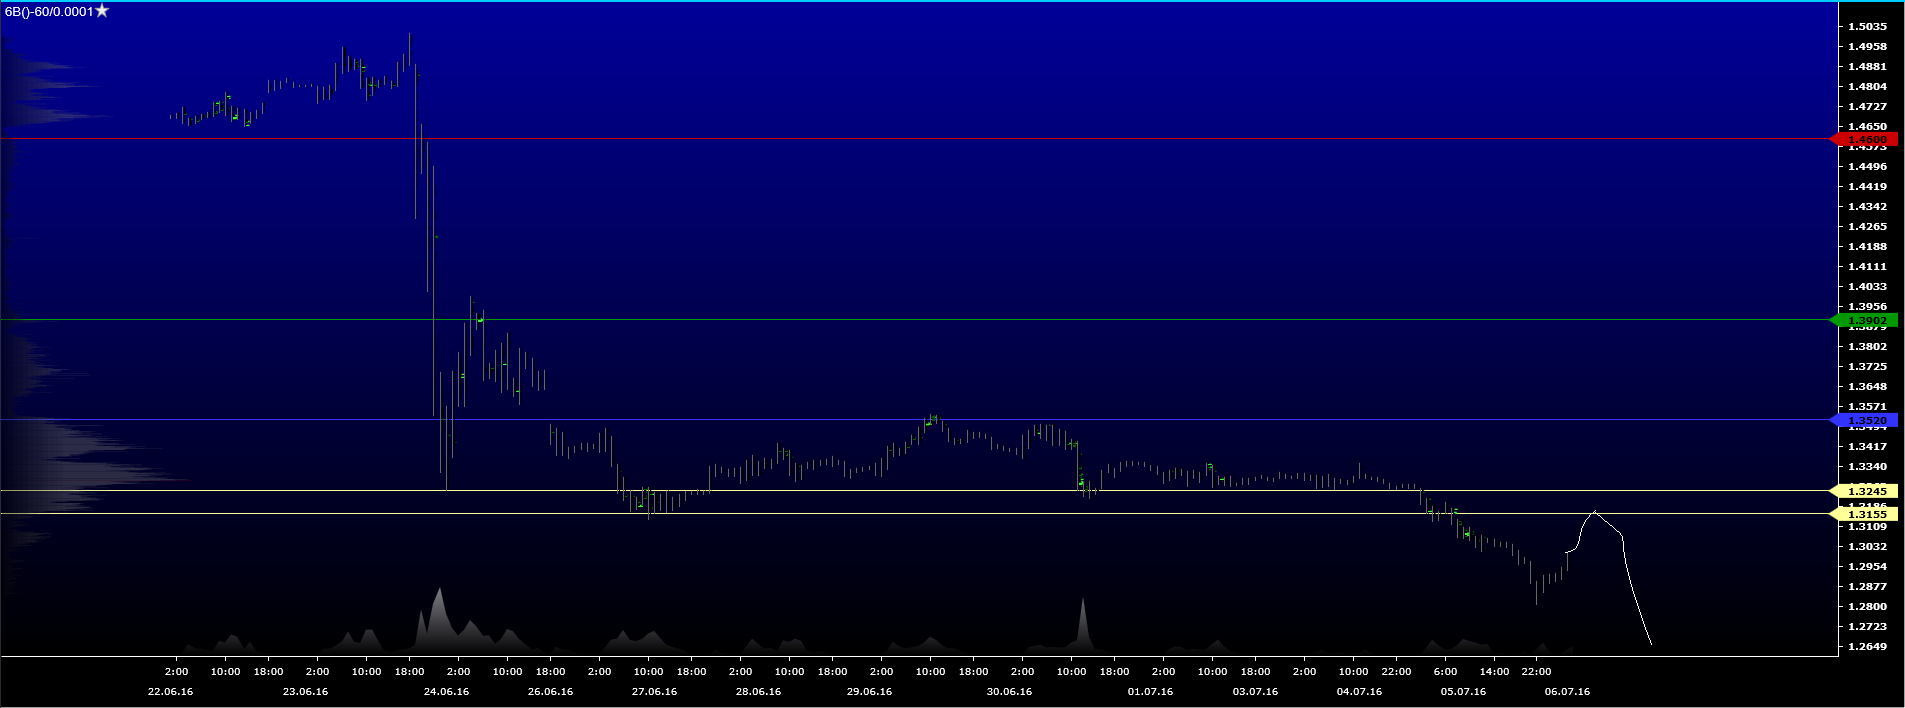Click the 30.06.16 date label
Screen dimensions: 1905x708
coord(1009,692)
